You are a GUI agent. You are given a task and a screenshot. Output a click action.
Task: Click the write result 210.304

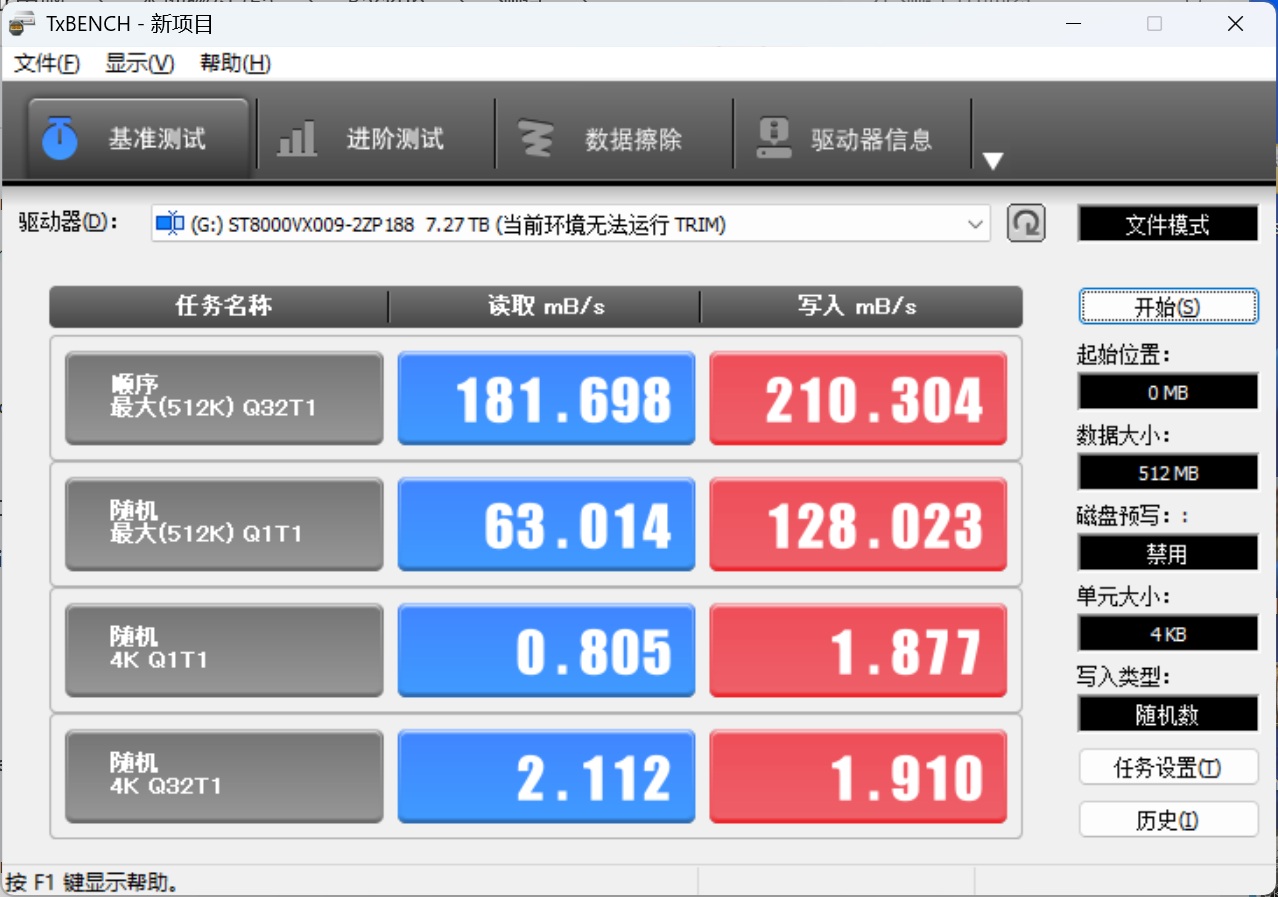(x=858, y=398)
